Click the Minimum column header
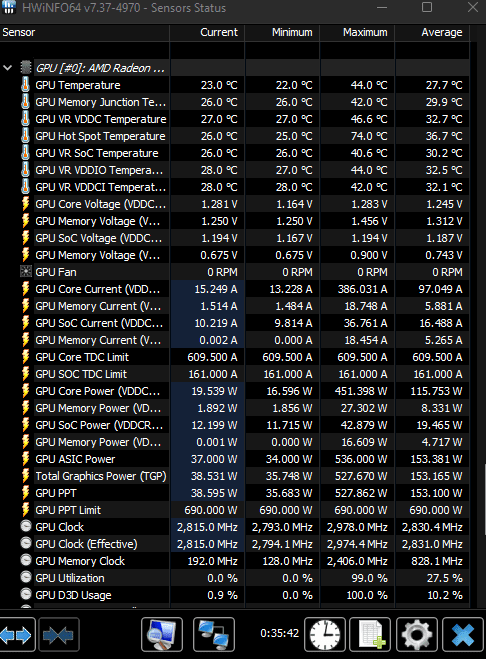This screenshot has width=486, height=659. [x=282, y=32]
